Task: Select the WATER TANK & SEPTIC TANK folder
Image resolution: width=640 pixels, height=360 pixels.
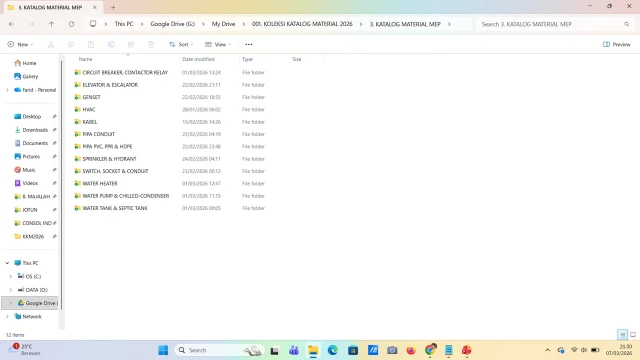Action: pyautogui.click(x=115, y=208)
